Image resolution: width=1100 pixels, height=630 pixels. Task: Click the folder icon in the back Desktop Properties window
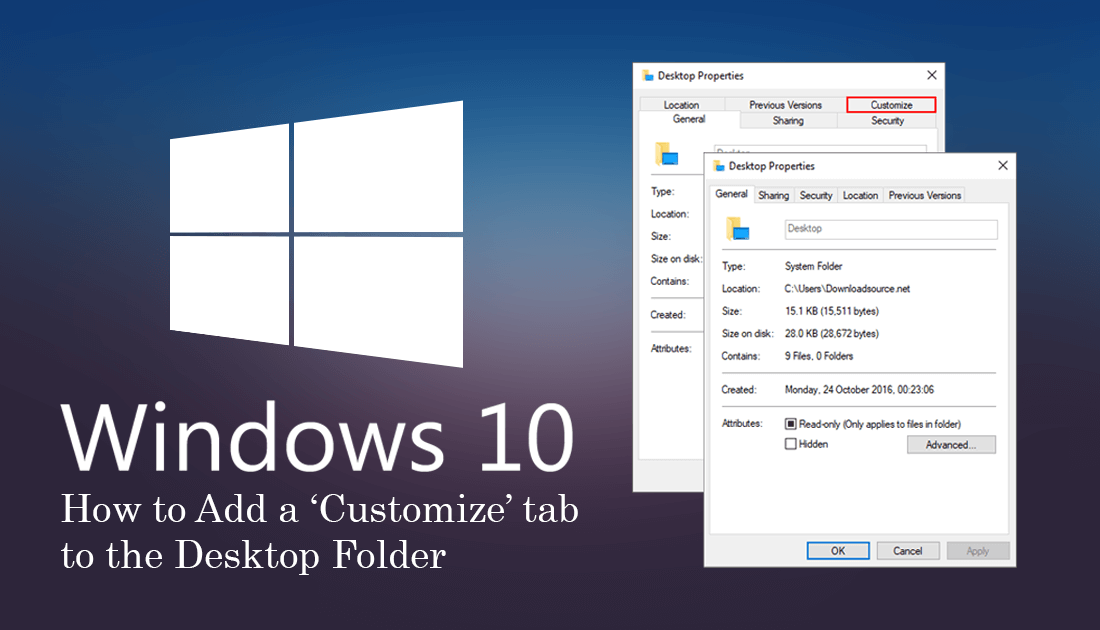coord(666,154)
